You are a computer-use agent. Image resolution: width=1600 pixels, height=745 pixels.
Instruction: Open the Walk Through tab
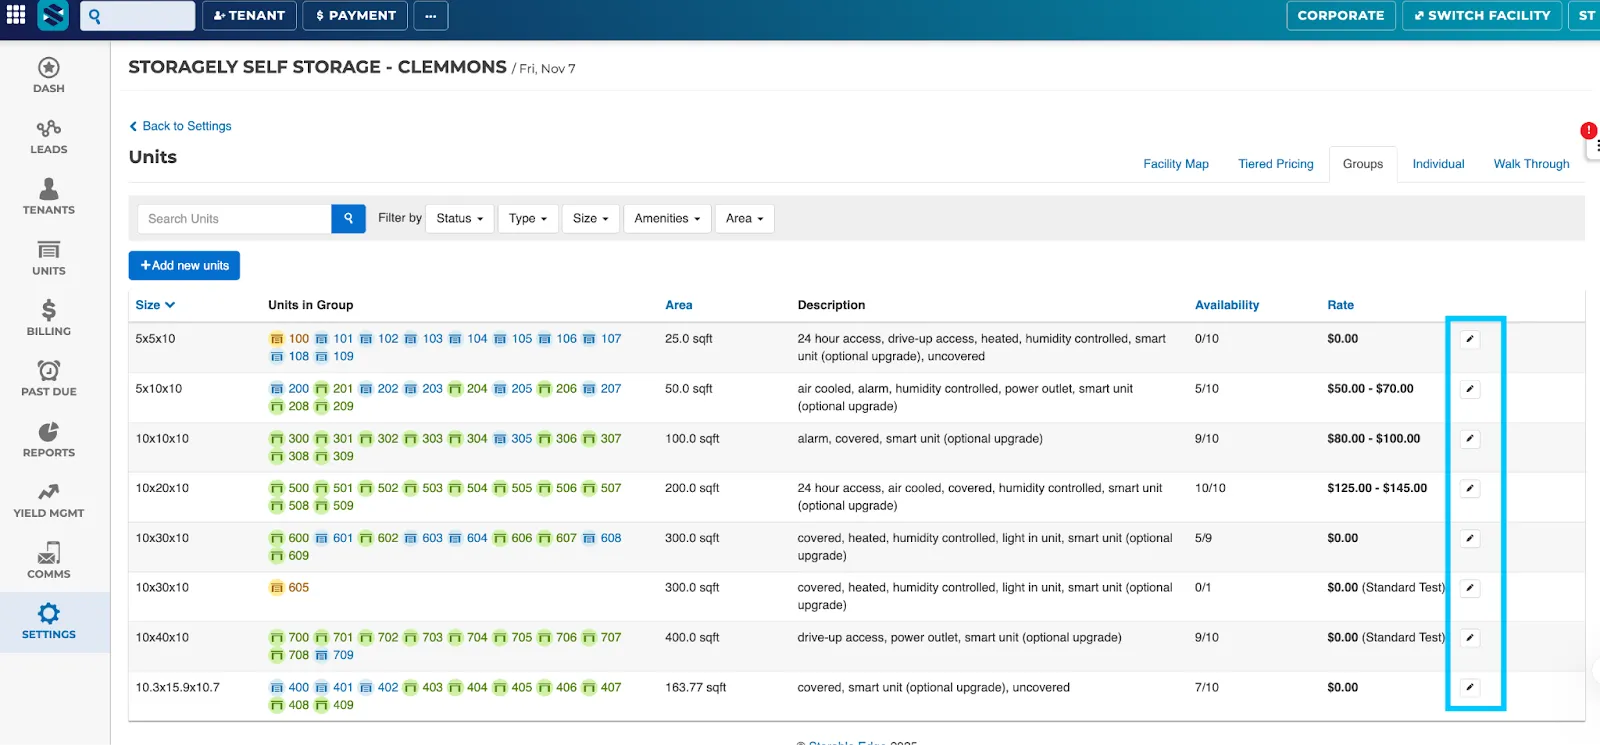pyautogui.click(x=1531, y=164)
